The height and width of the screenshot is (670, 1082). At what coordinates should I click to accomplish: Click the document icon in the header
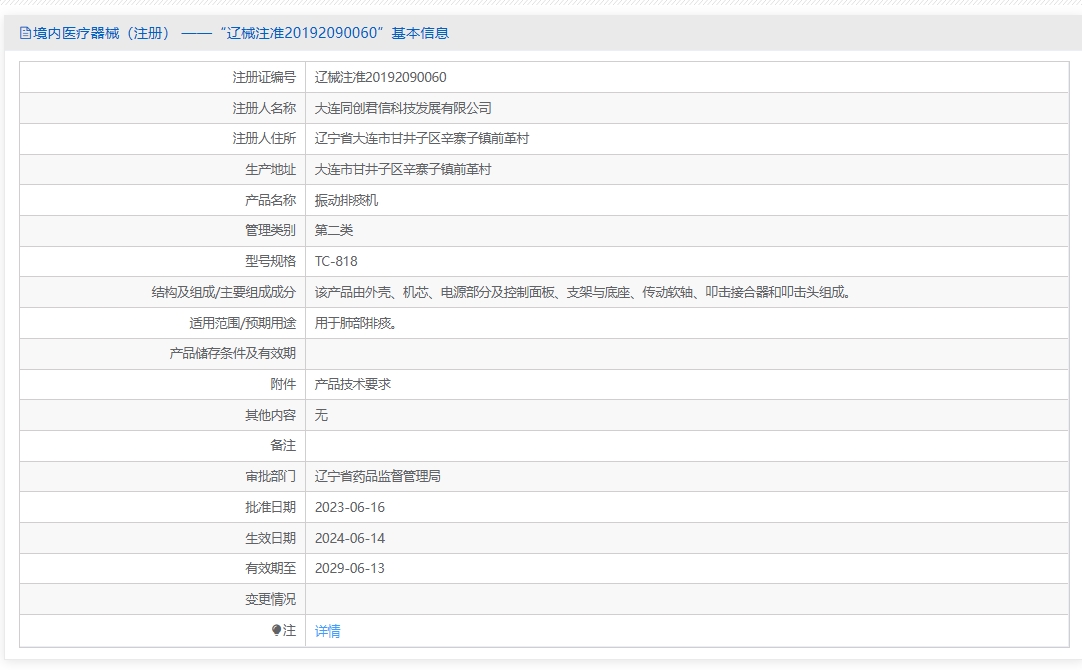click(x=26, y=33)
